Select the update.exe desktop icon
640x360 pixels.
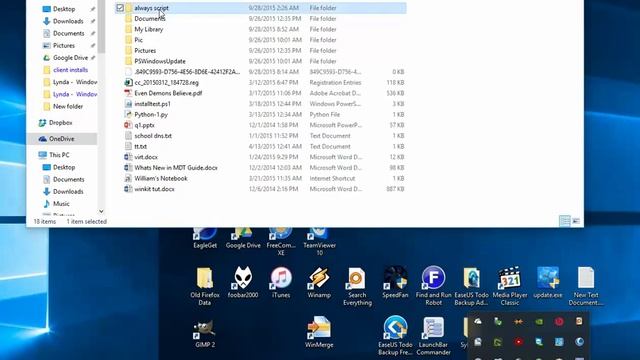[548, 282]
